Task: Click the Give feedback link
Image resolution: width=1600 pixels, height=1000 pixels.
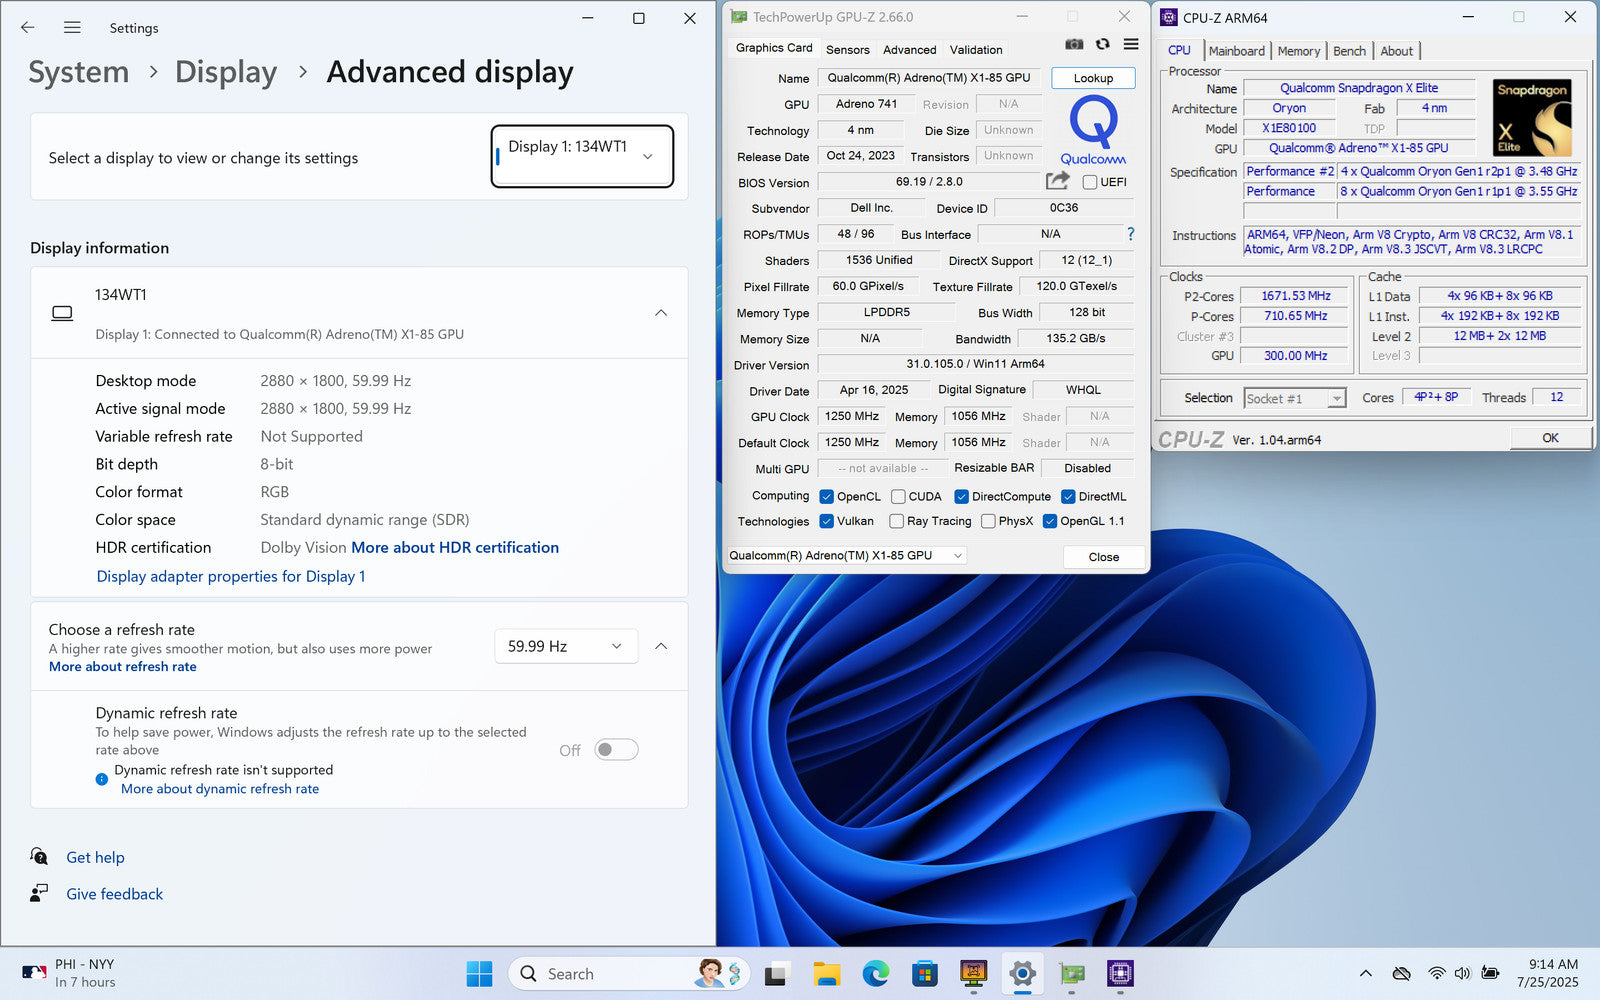Action: (114, 894)
